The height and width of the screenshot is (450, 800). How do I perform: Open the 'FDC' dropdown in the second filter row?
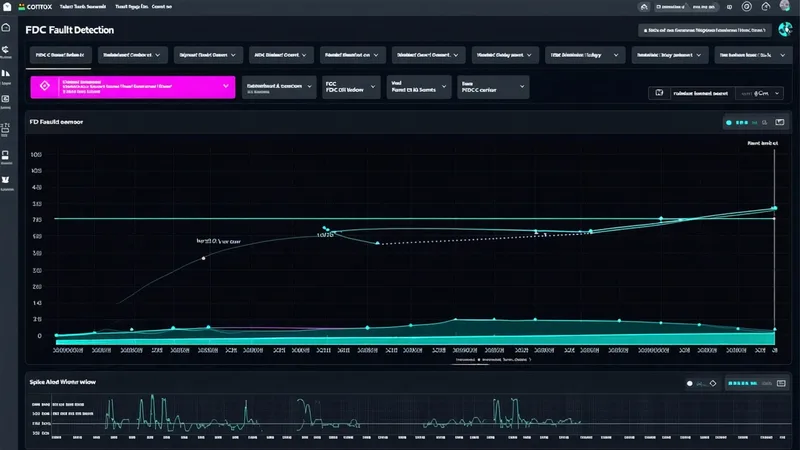(351, 87)
